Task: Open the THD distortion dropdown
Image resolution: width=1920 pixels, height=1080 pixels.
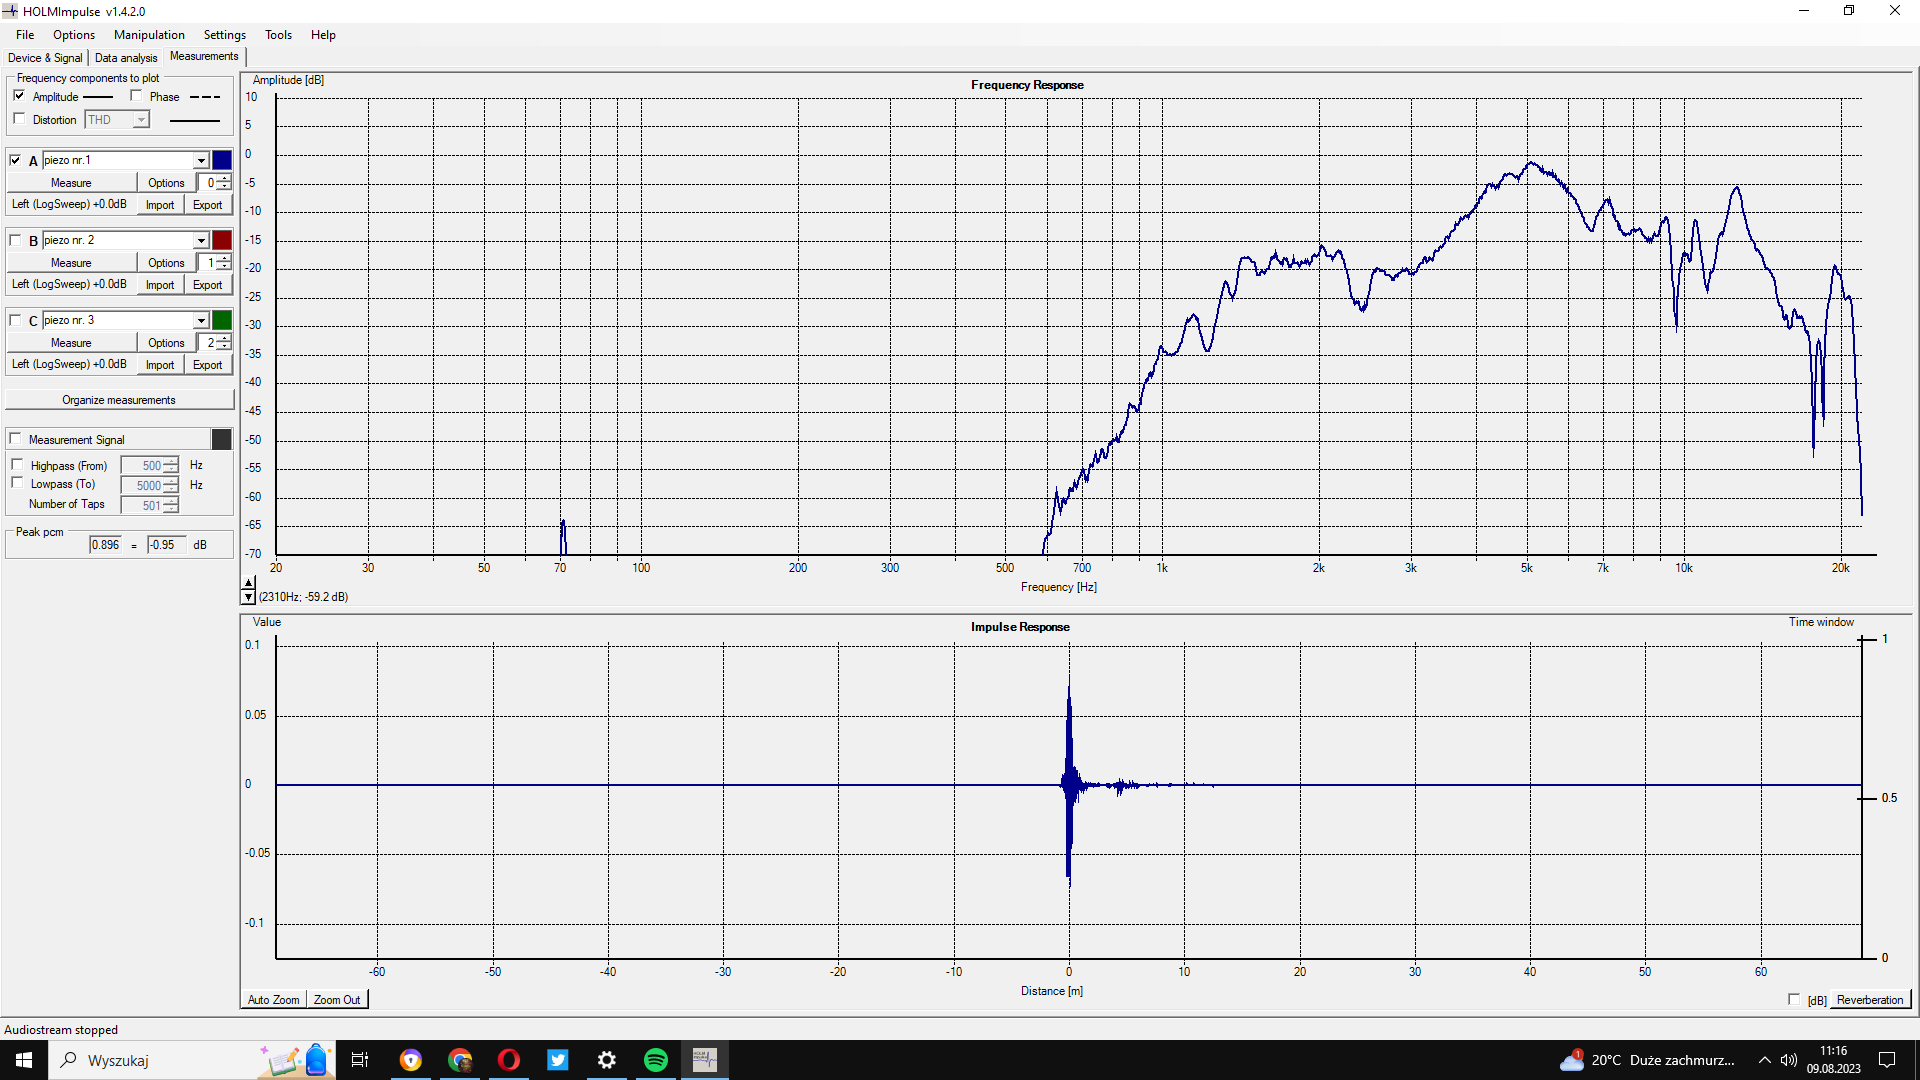Action: coord(141,120)
